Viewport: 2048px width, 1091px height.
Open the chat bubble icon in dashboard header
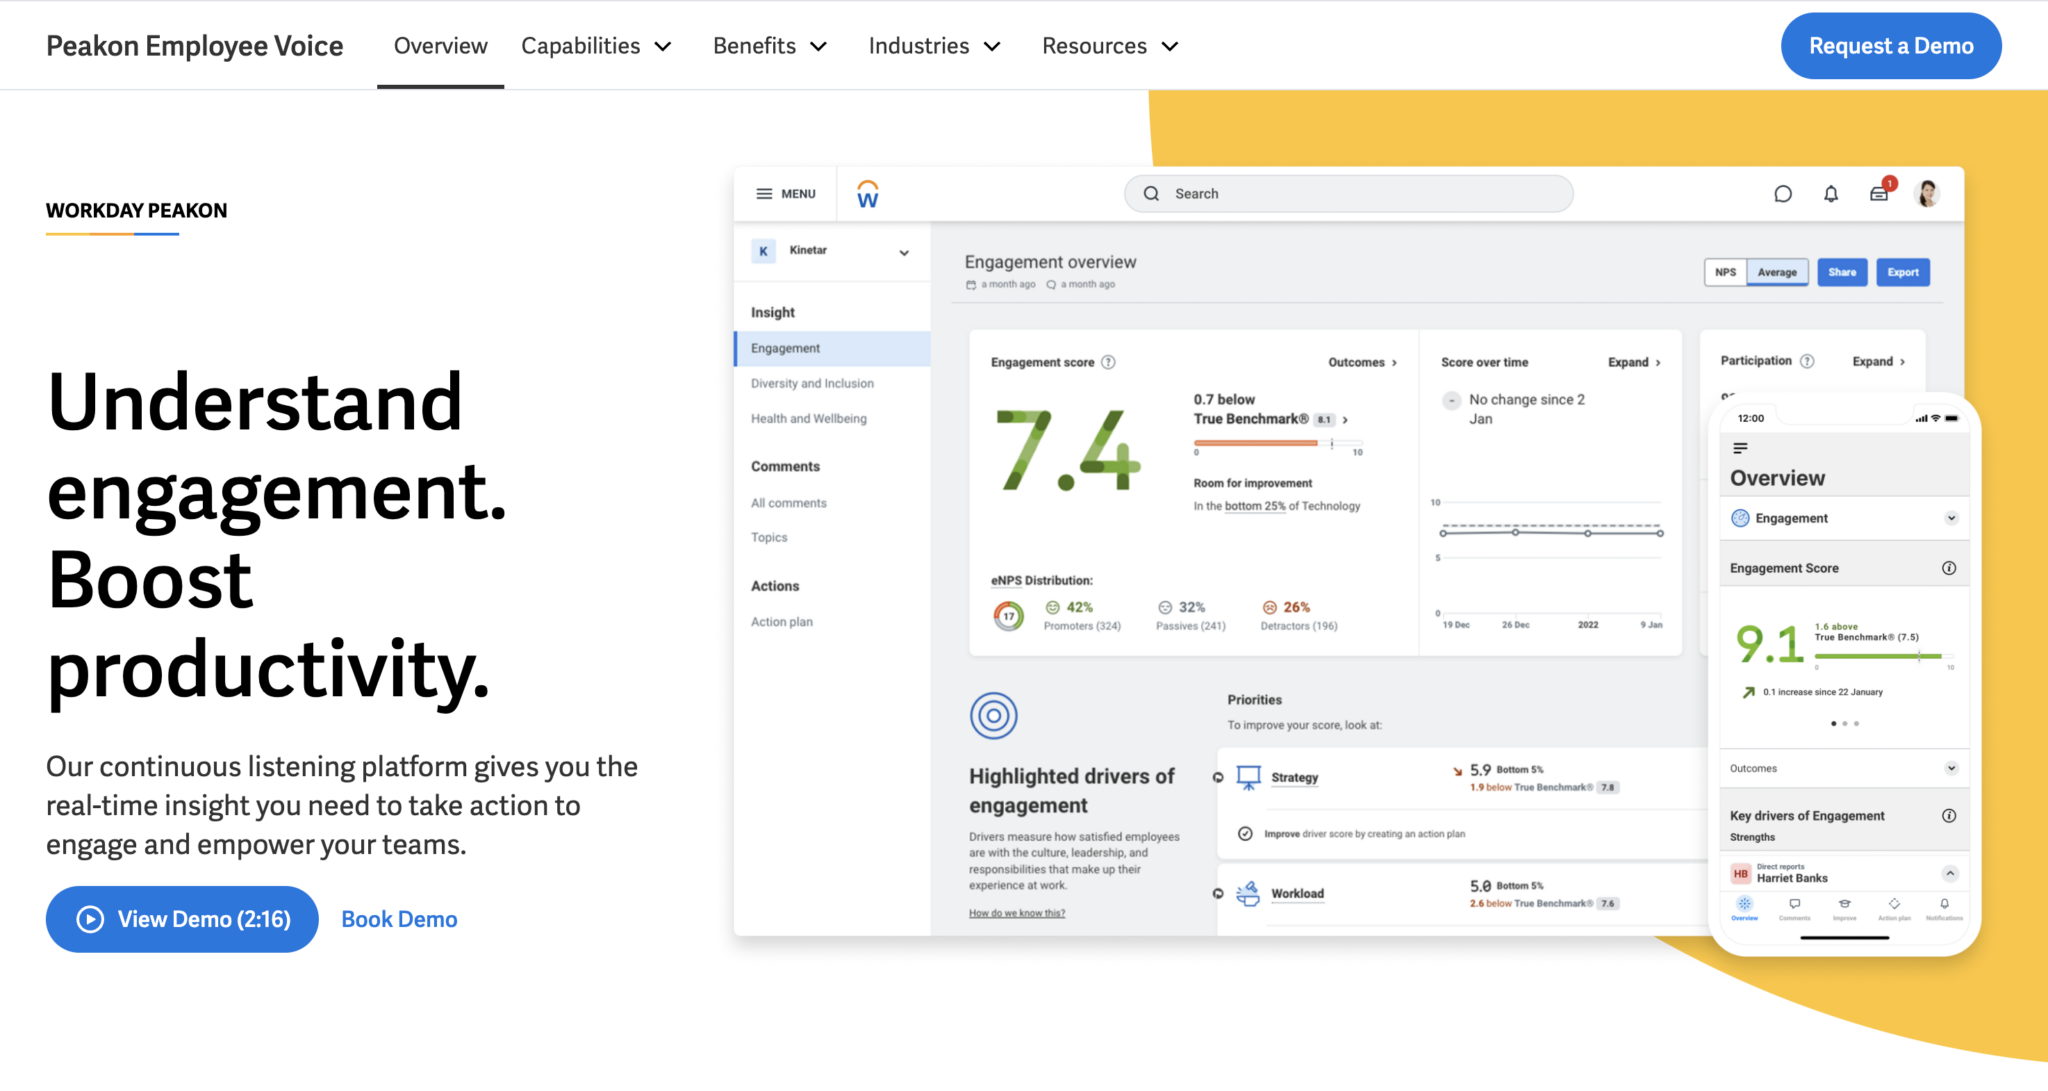[x=1782, y=194]
